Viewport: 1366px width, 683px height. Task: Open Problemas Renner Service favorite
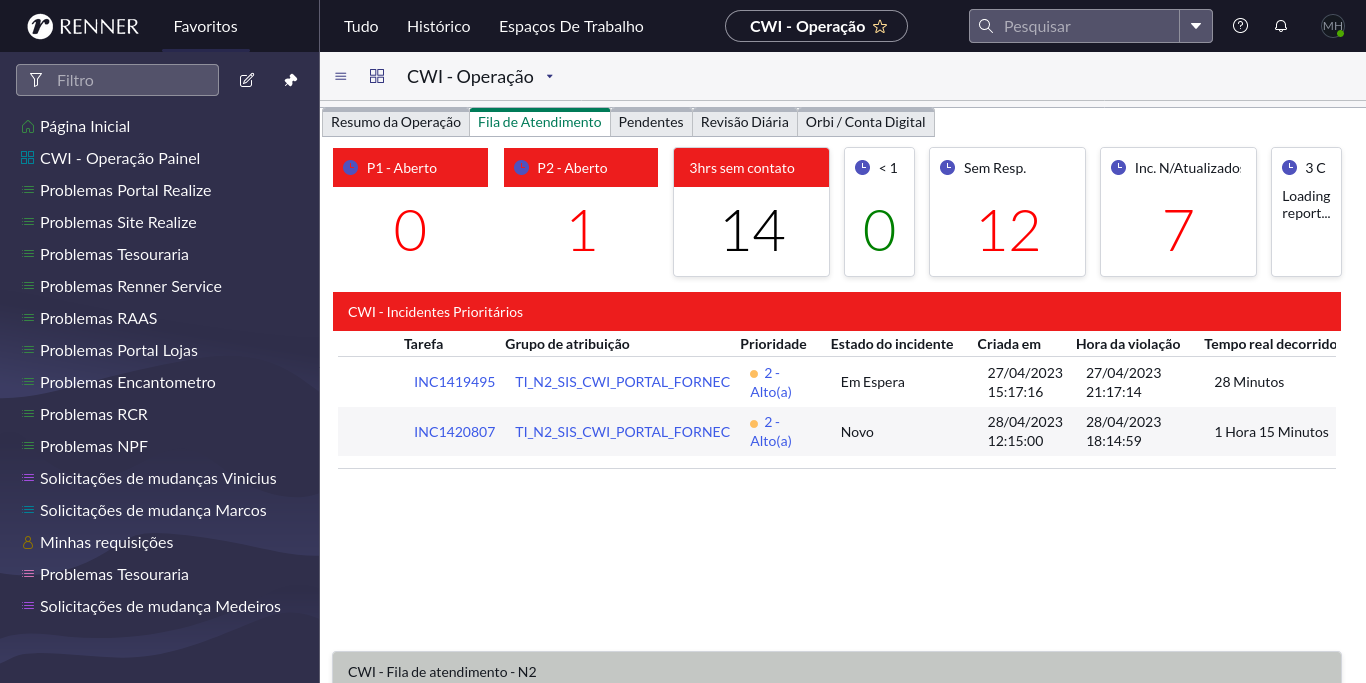pyautogui.click(x=131, y=286)
